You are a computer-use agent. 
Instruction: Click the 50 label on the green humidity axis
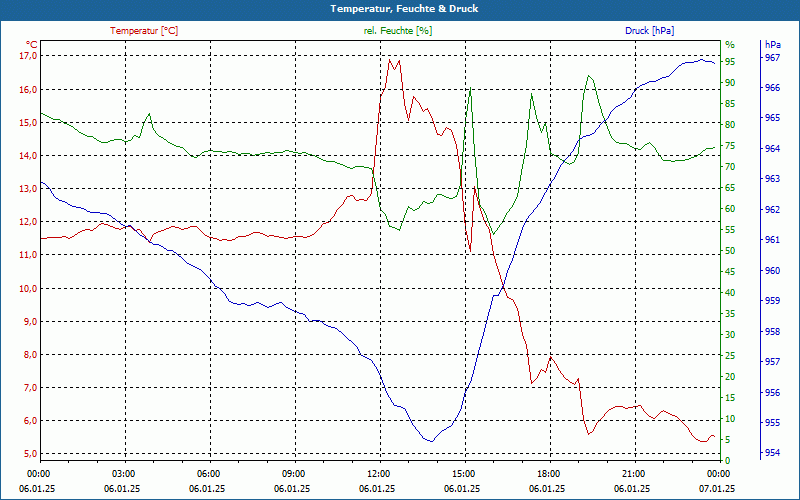point(730,251)
